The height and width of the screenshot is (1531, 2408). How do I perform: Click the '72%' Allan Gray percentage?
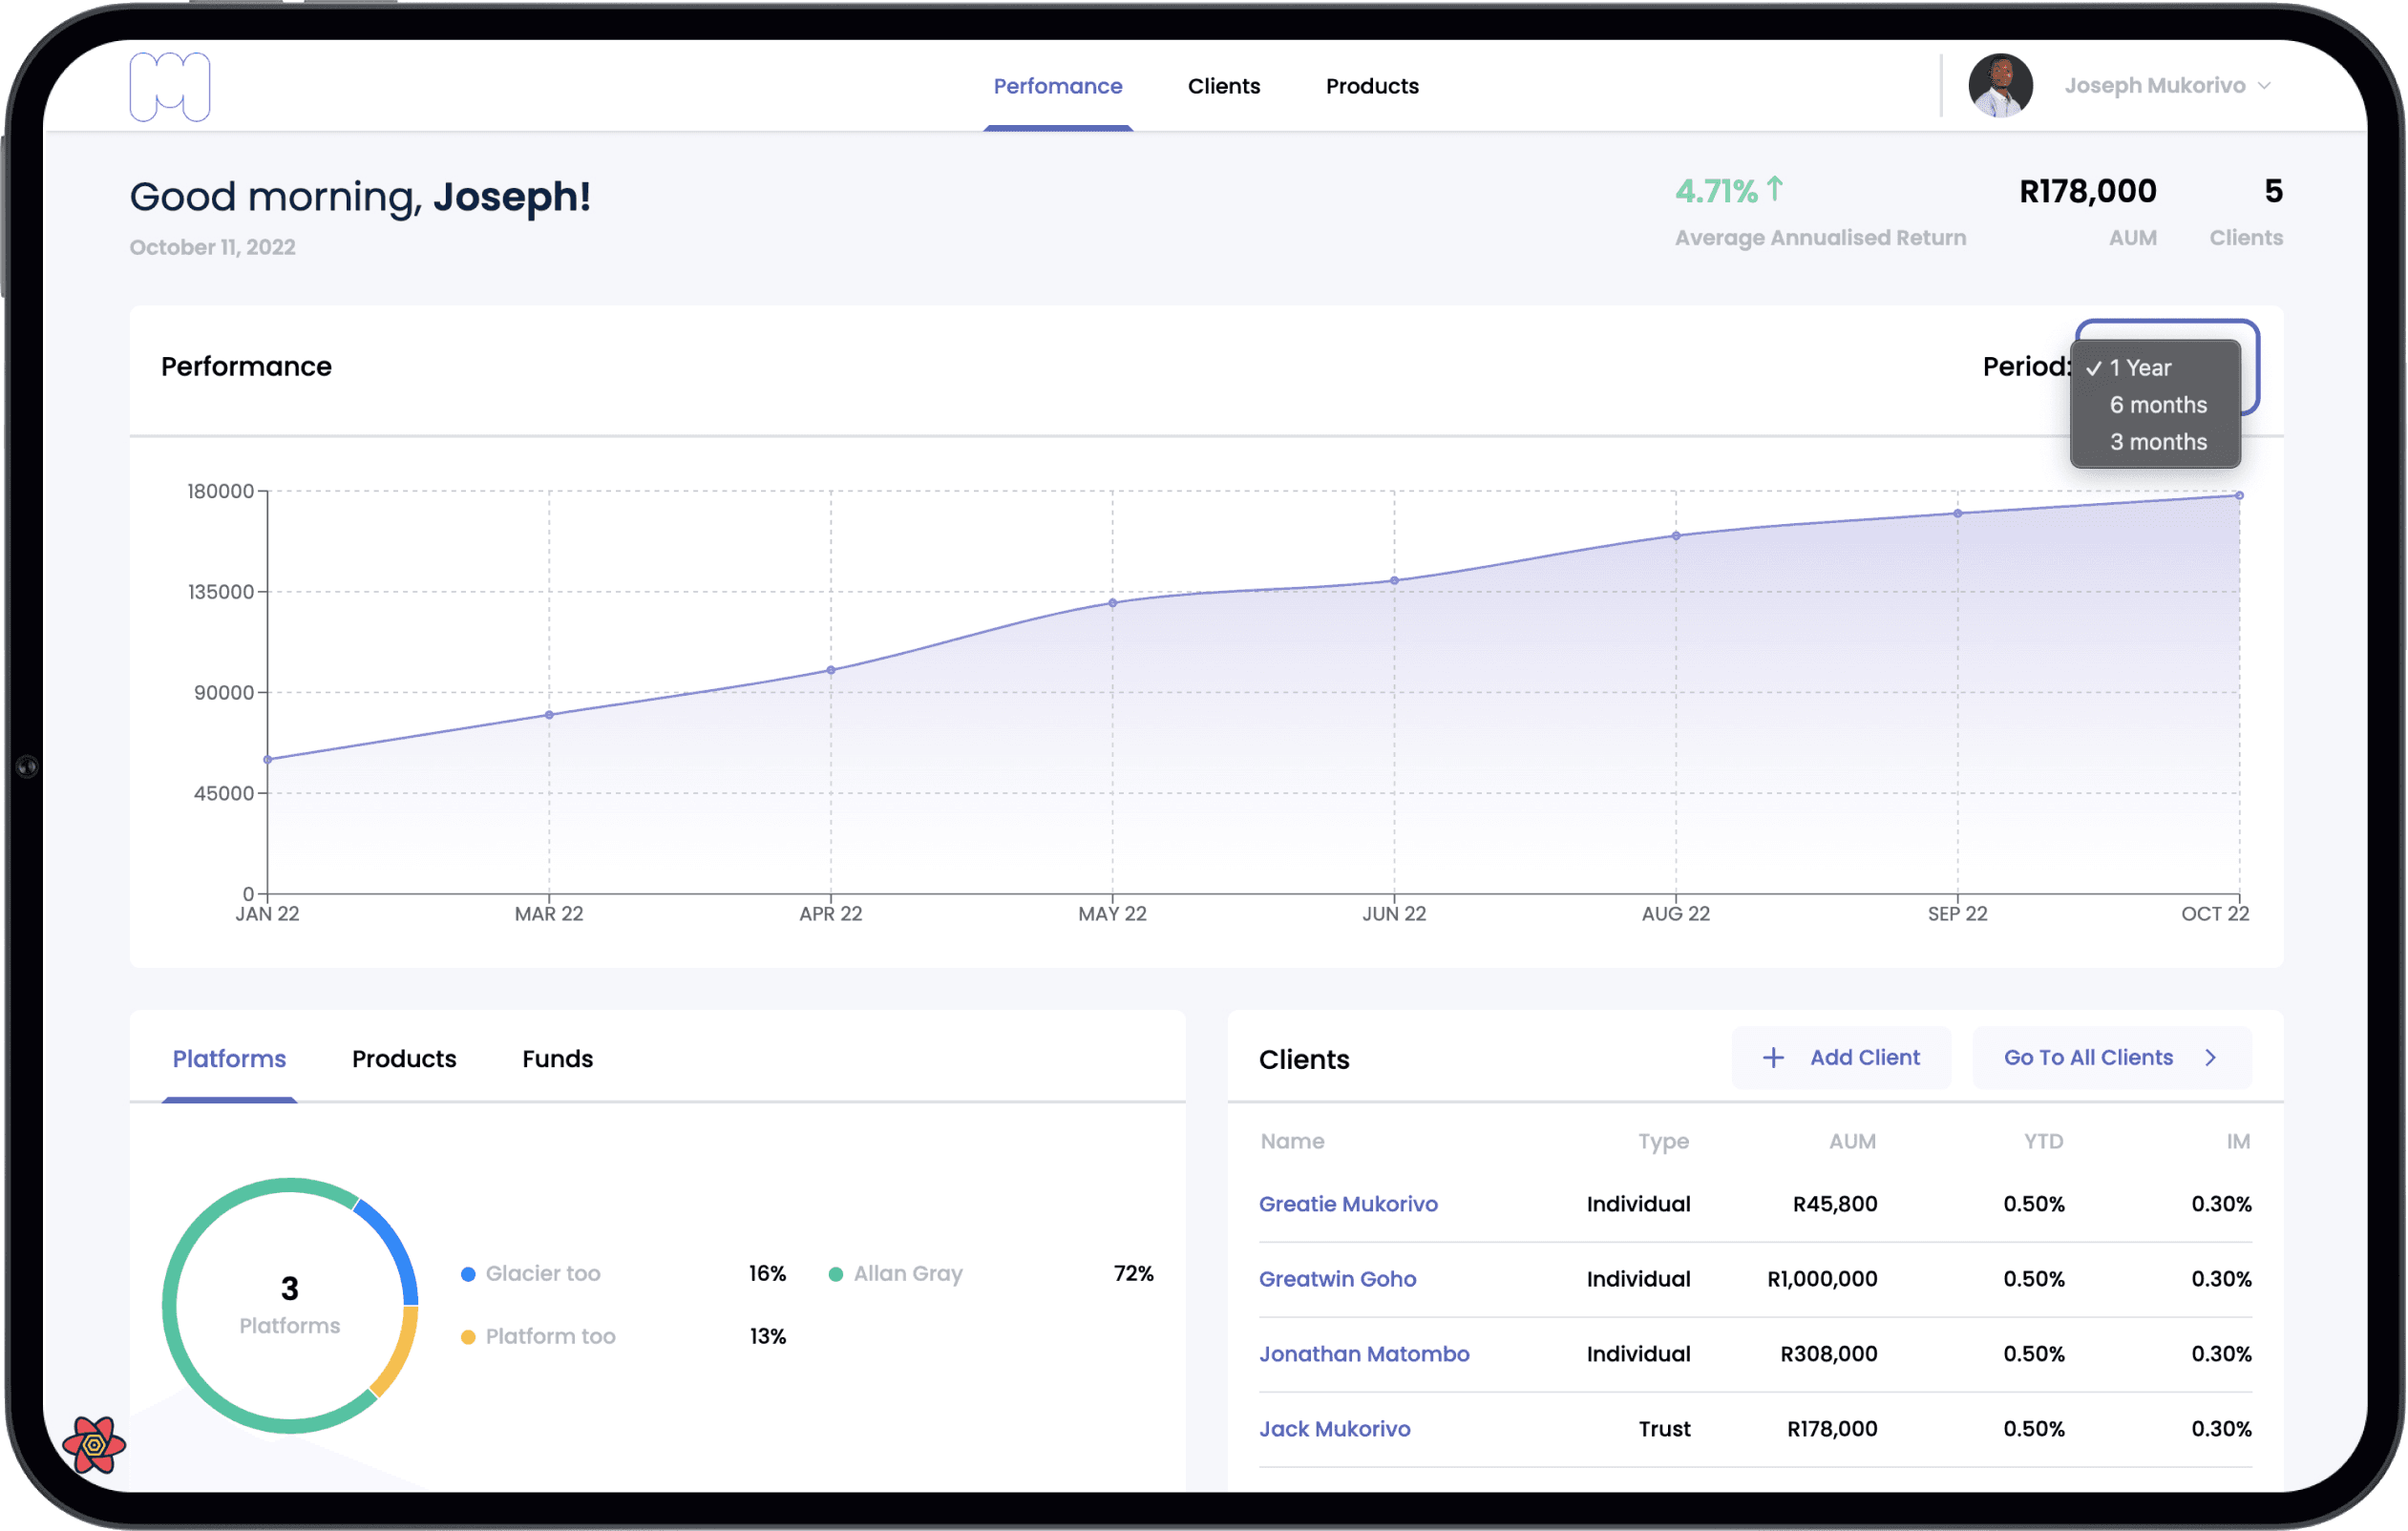(1133, 1274)
